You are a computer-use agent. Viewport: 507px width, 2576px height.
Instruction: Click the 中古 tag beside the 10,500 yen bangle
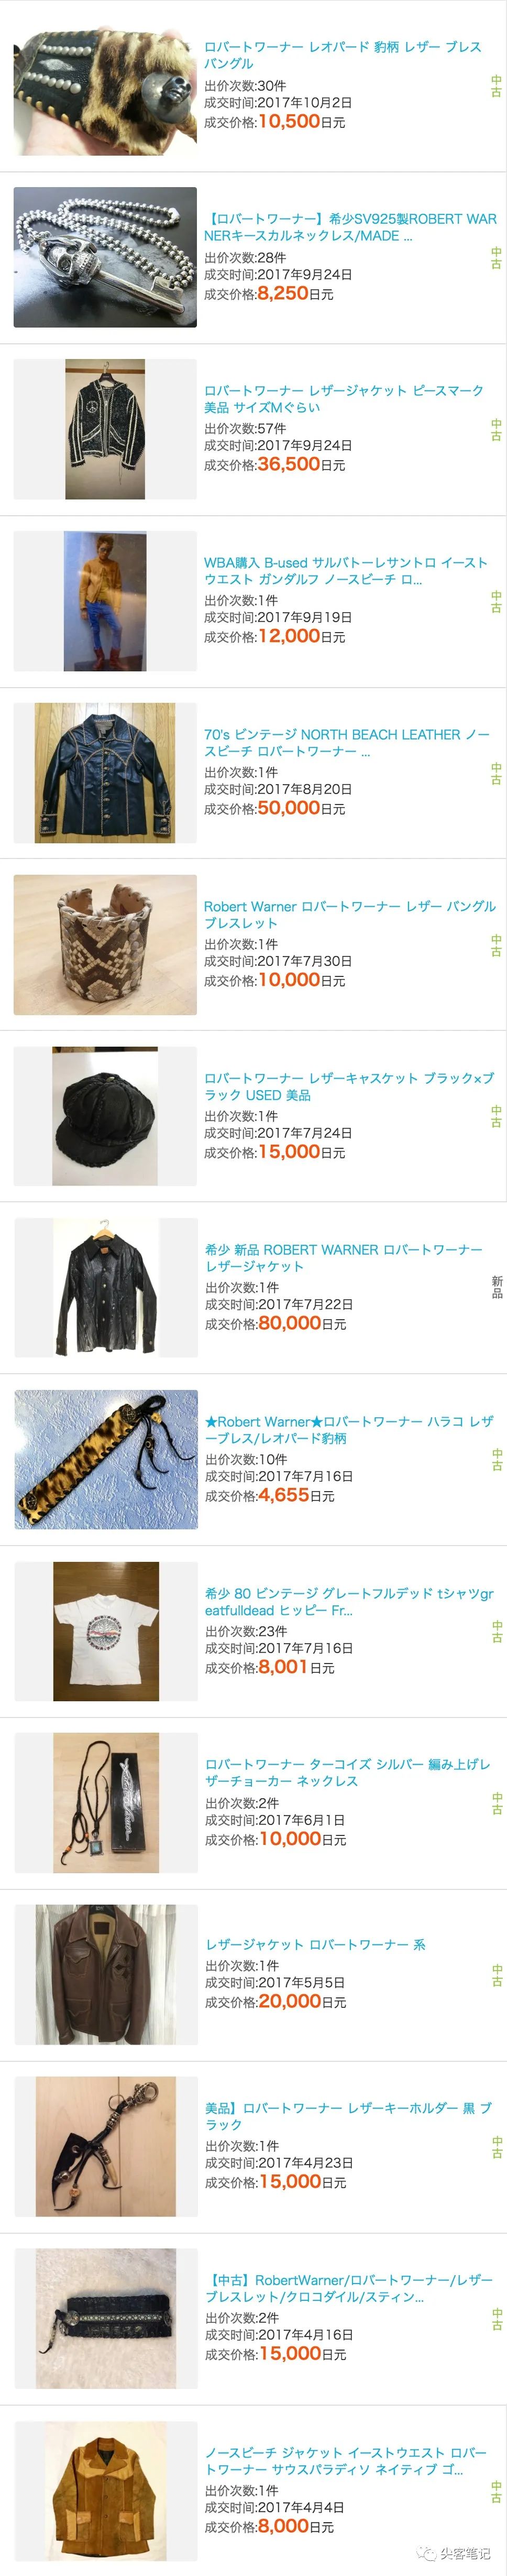(496, 86)
